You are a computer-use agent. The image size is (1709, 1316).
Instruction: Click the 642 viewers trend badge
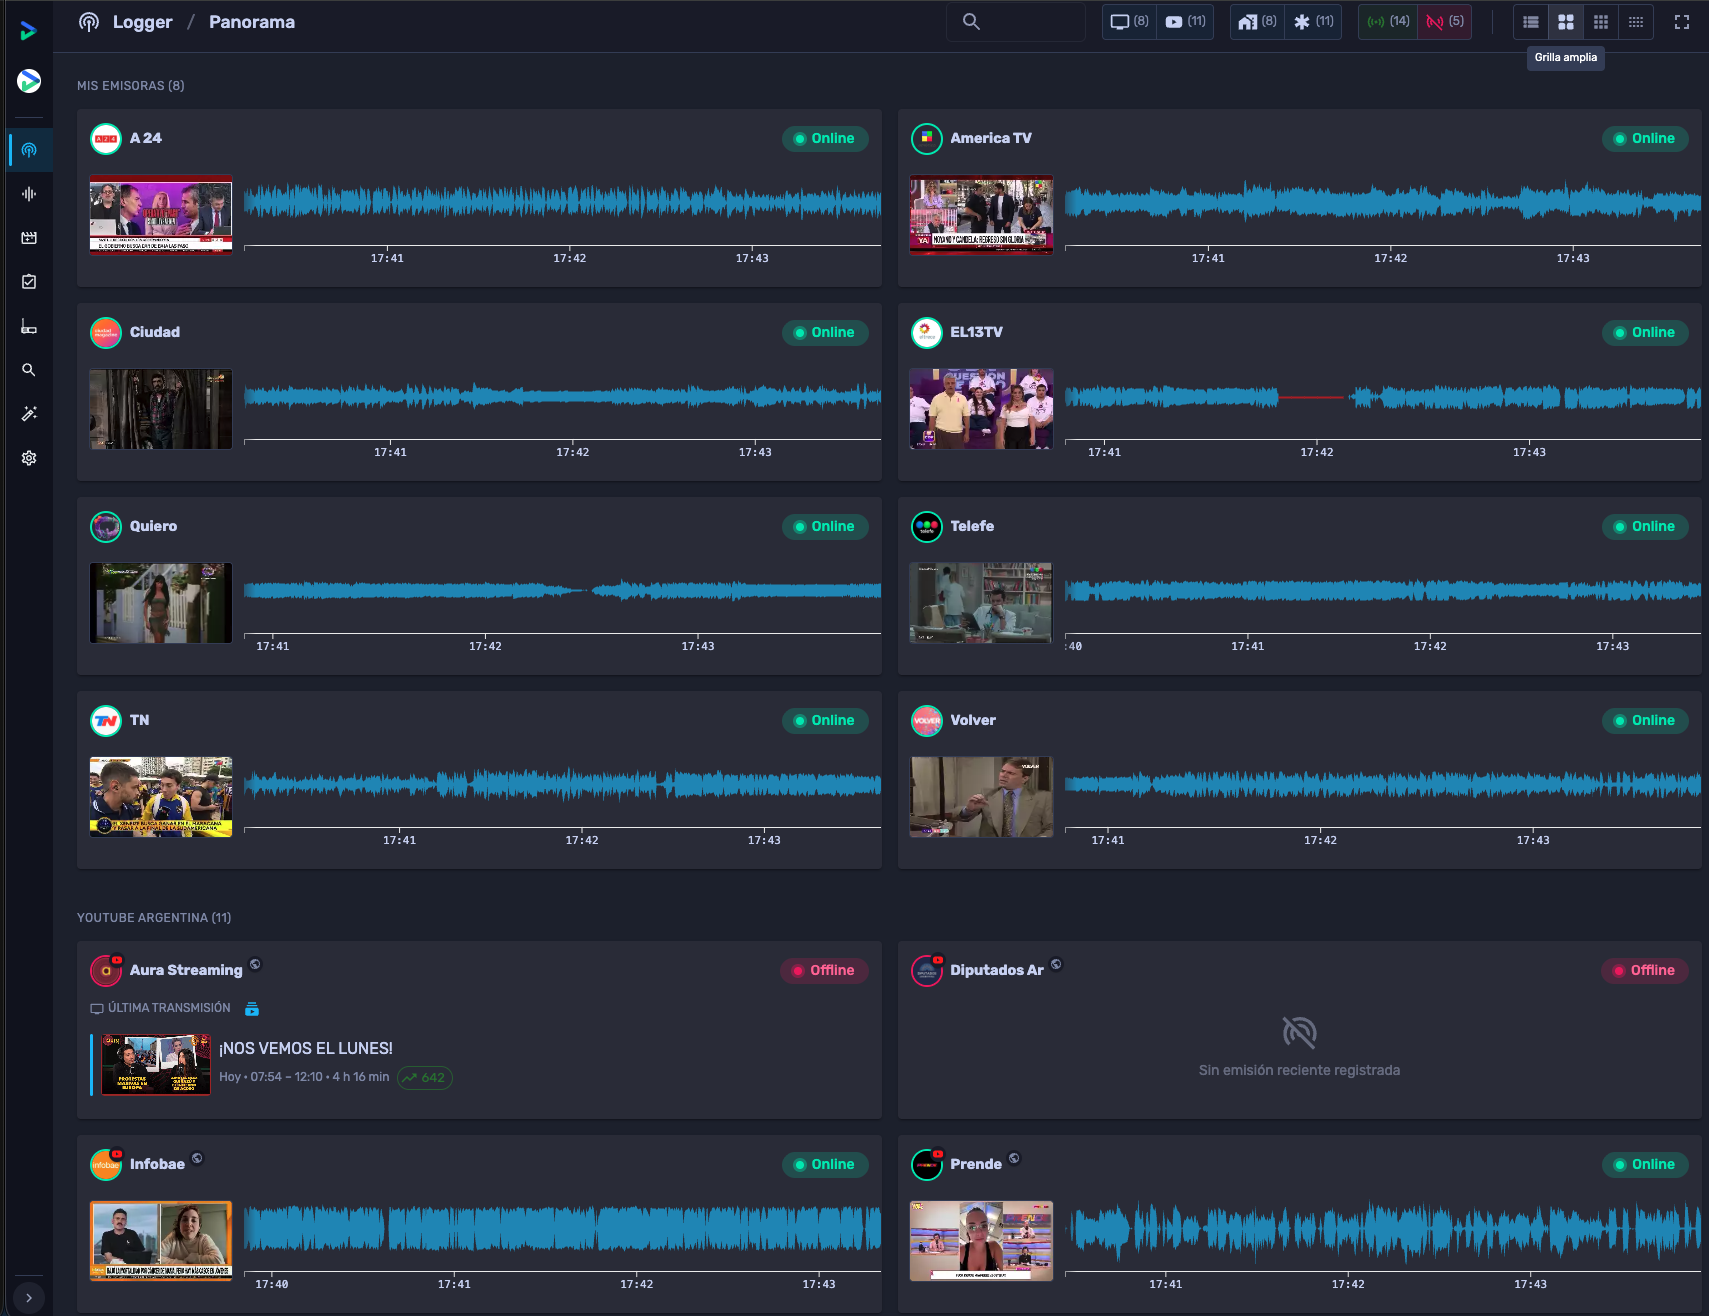point(425,1078)
